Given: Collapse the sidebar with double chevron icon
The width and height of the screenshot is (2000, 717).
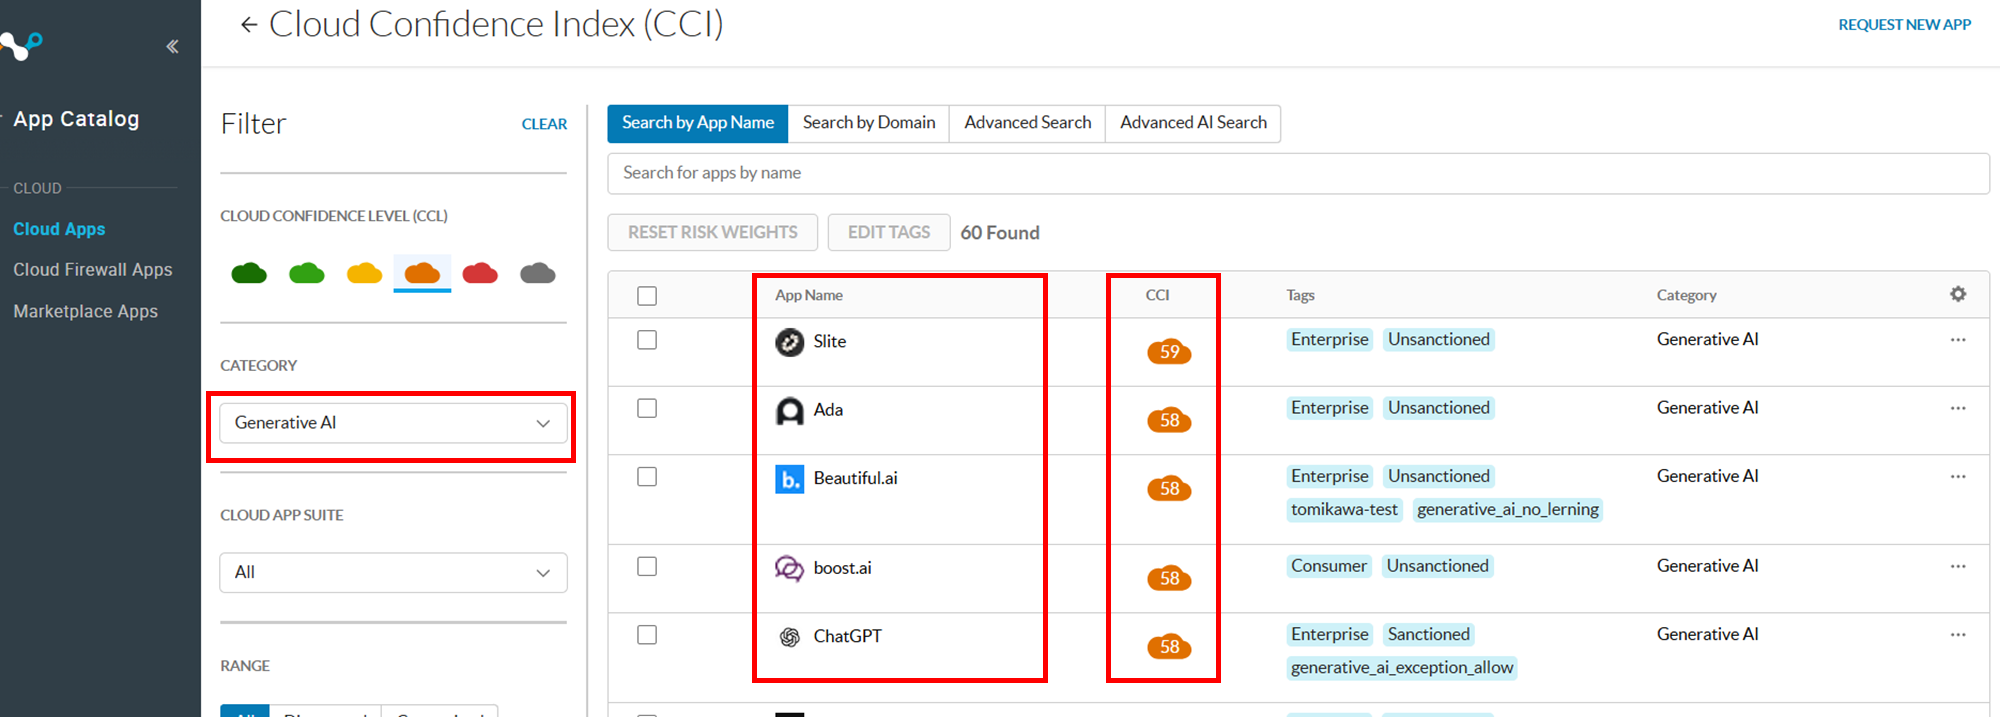Looking at the screenshot, I should [x=172, y=46].
